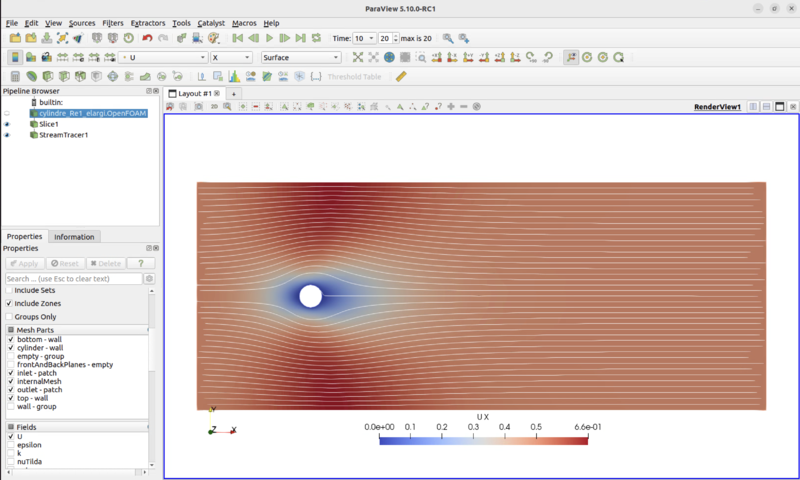This screenshot has width=800, height=480.
Task: Toggle color legend visibility icon
Action: (15, 57)
